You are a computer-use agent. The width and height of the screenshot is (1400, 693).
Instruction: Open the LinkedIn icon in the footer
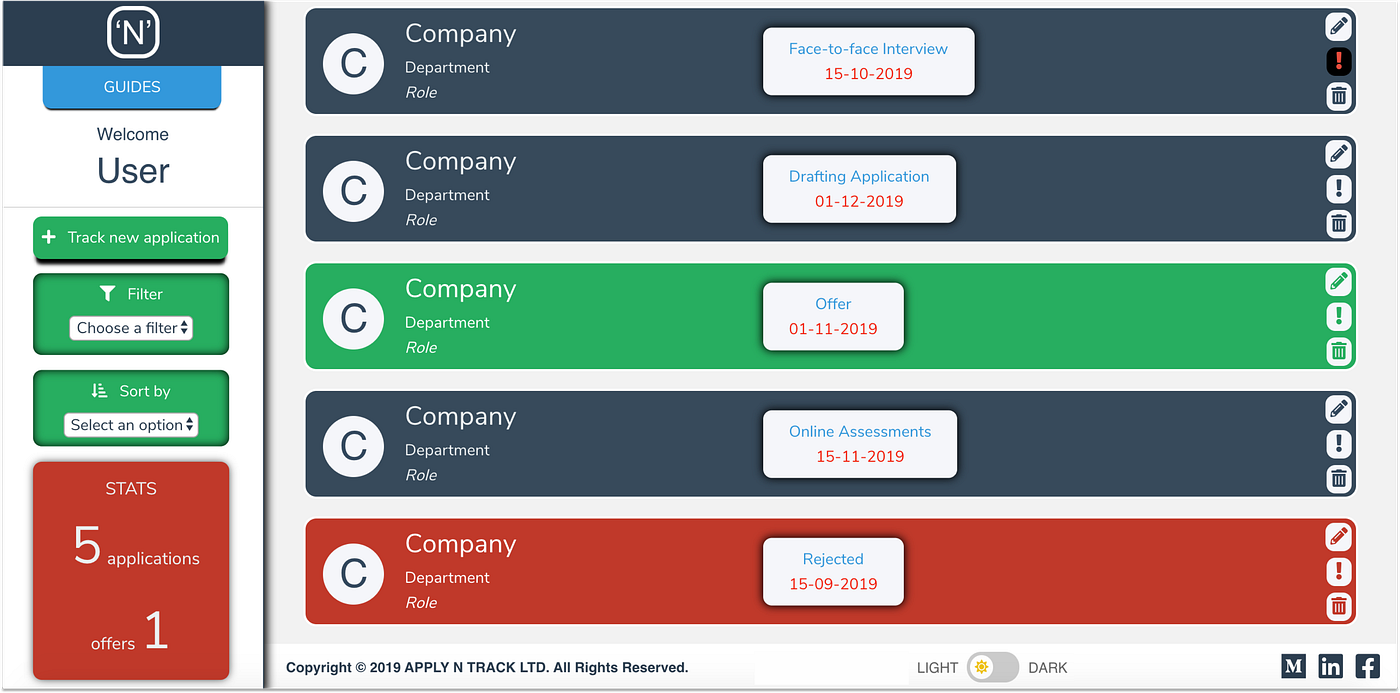point(1329,666)
